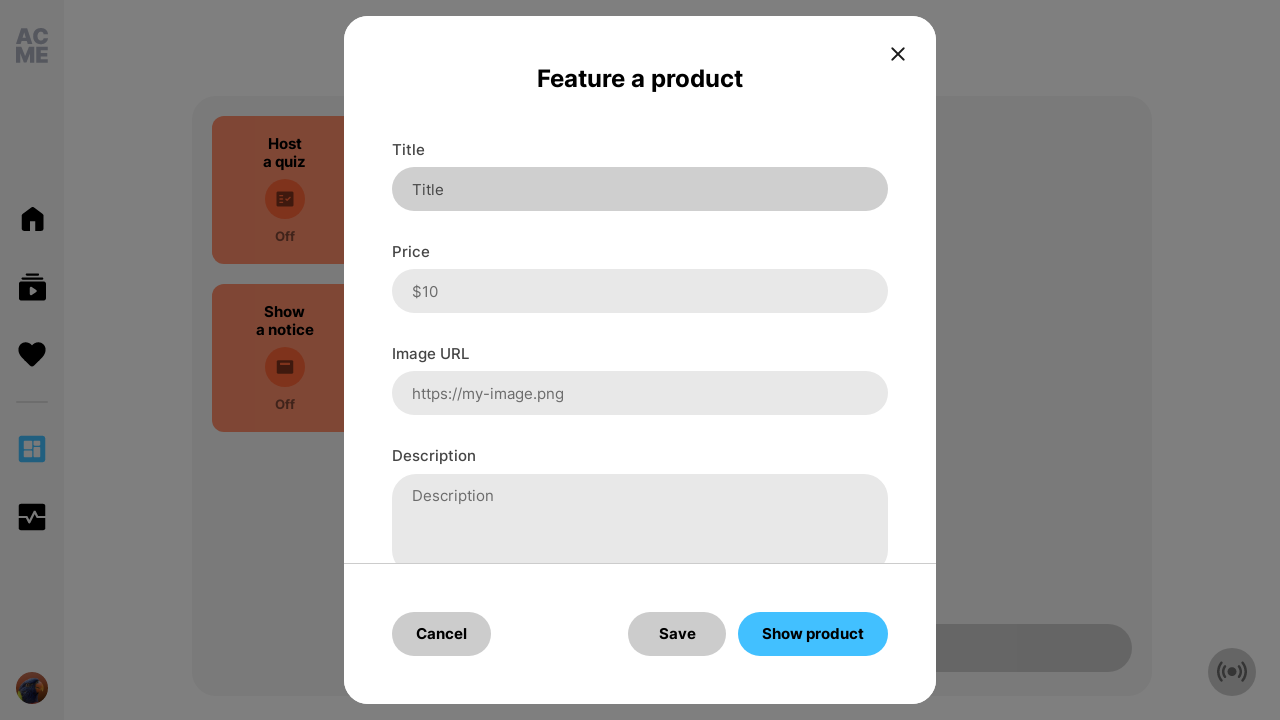Open the blue dashboard layout icon
The width and height of the screenshot is (1280, 720).
[32, 449]
